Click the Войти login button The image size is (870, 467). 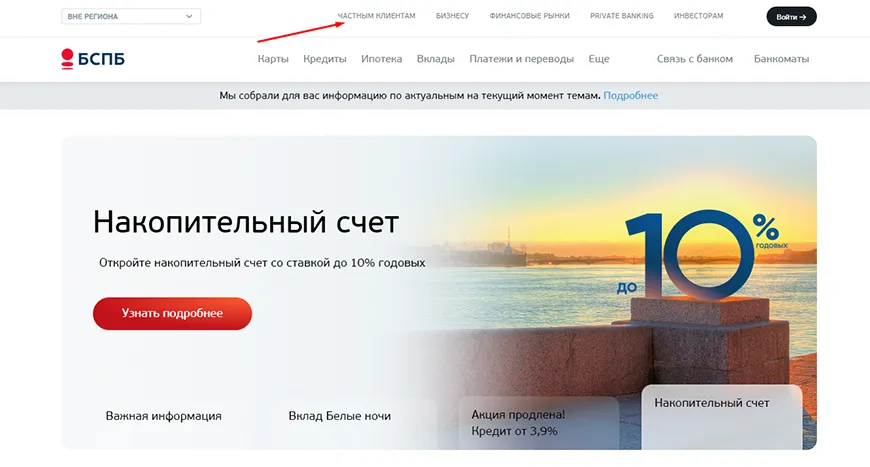[x=791, y=17]
